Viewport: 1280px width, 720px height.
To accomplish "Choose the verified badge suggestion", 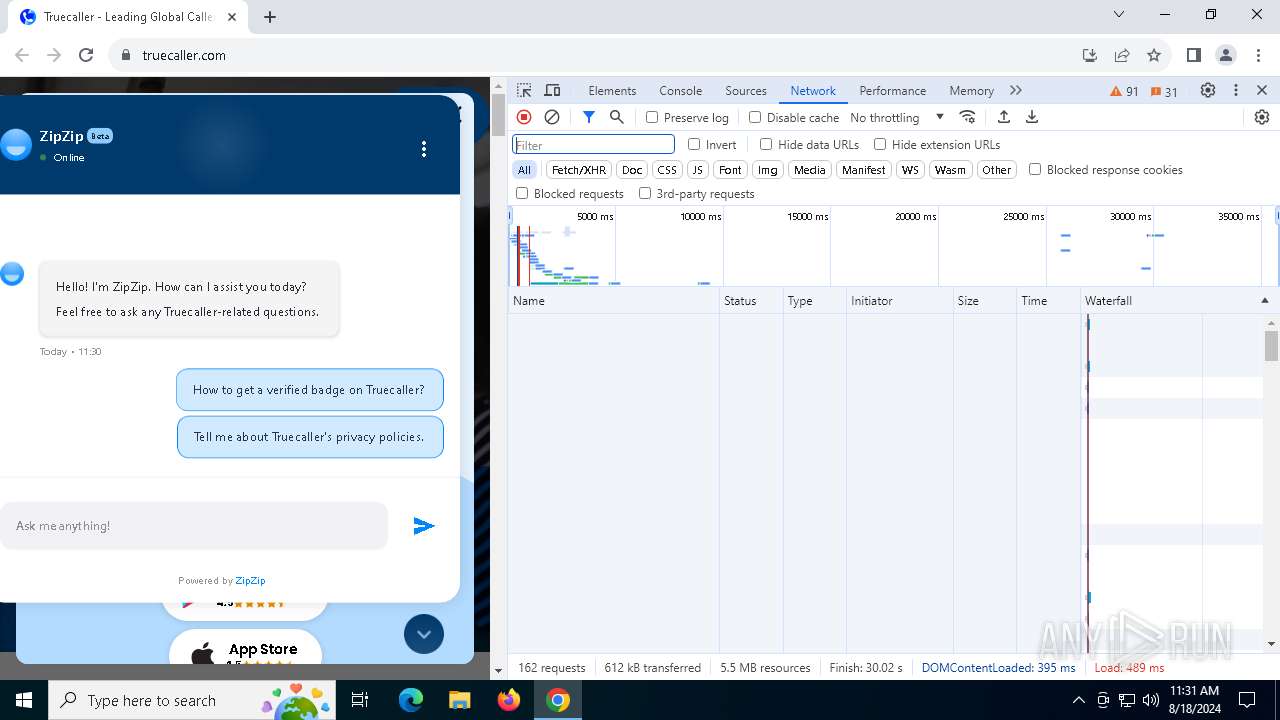I will pos(309,390).
